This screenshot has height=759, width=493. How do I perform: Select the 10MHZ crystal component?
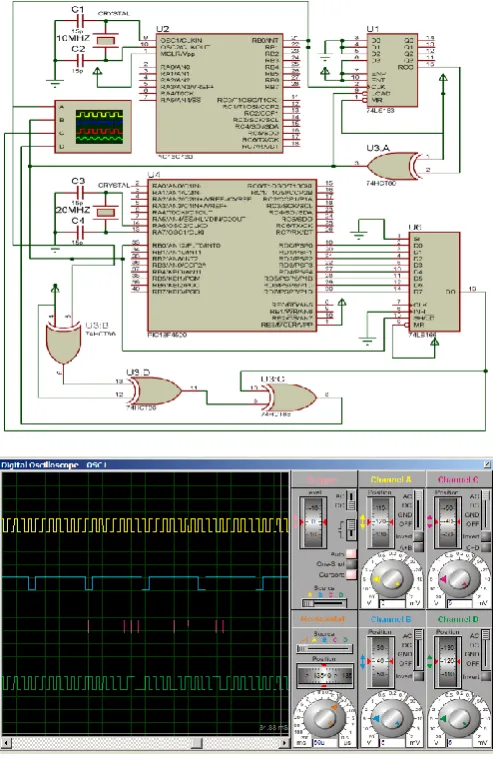point(105,41)
